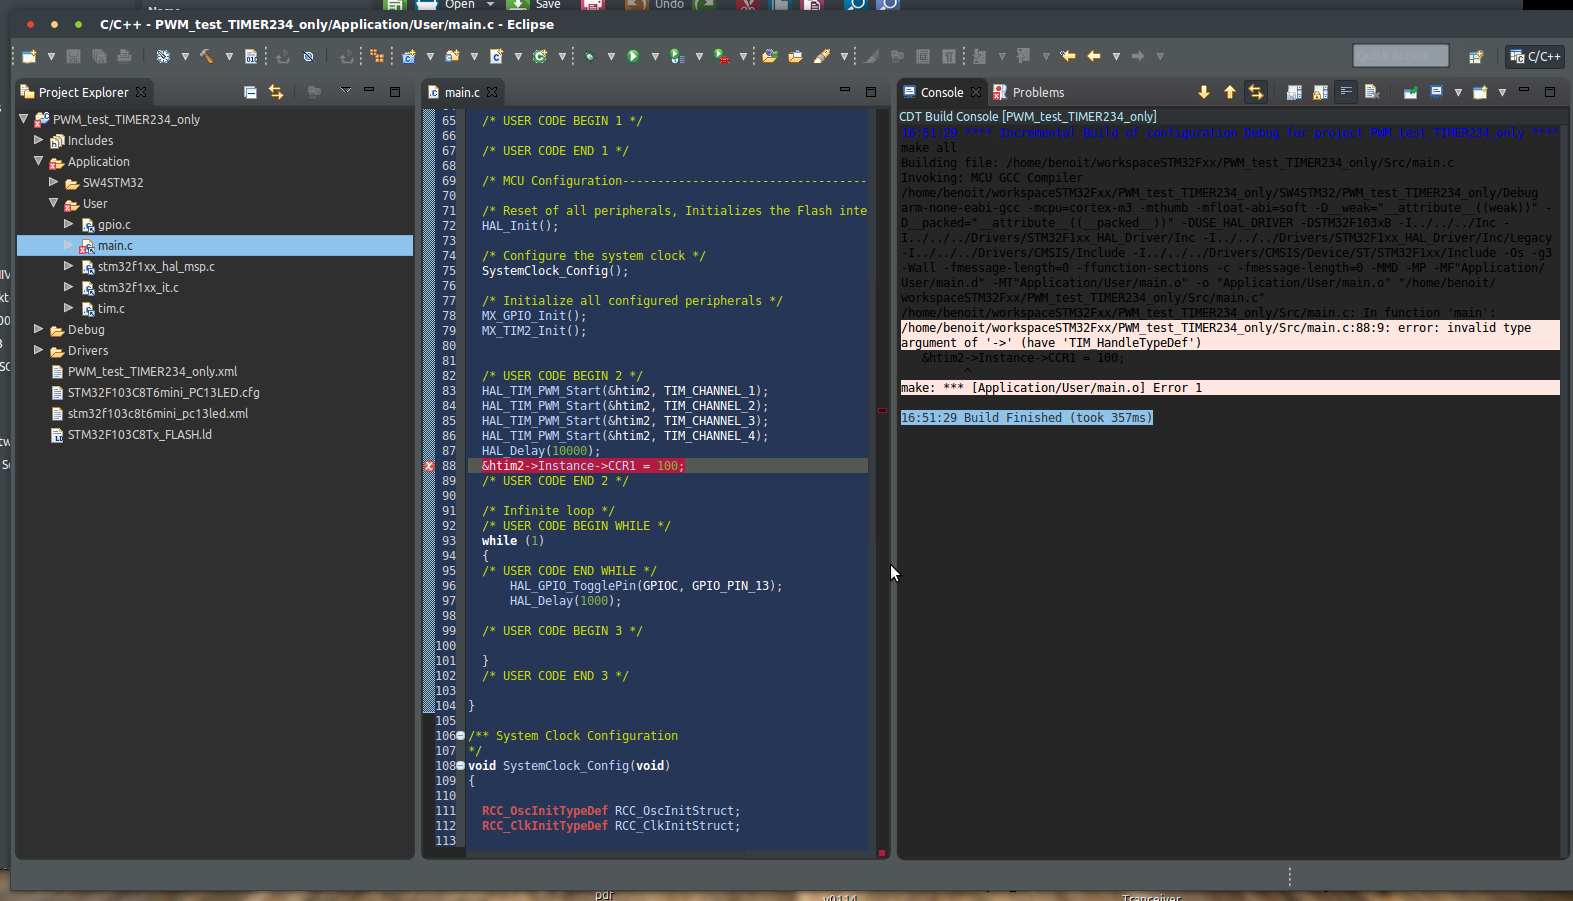
Task: Click the New C++ Class icon
Action: pos(540,56)
